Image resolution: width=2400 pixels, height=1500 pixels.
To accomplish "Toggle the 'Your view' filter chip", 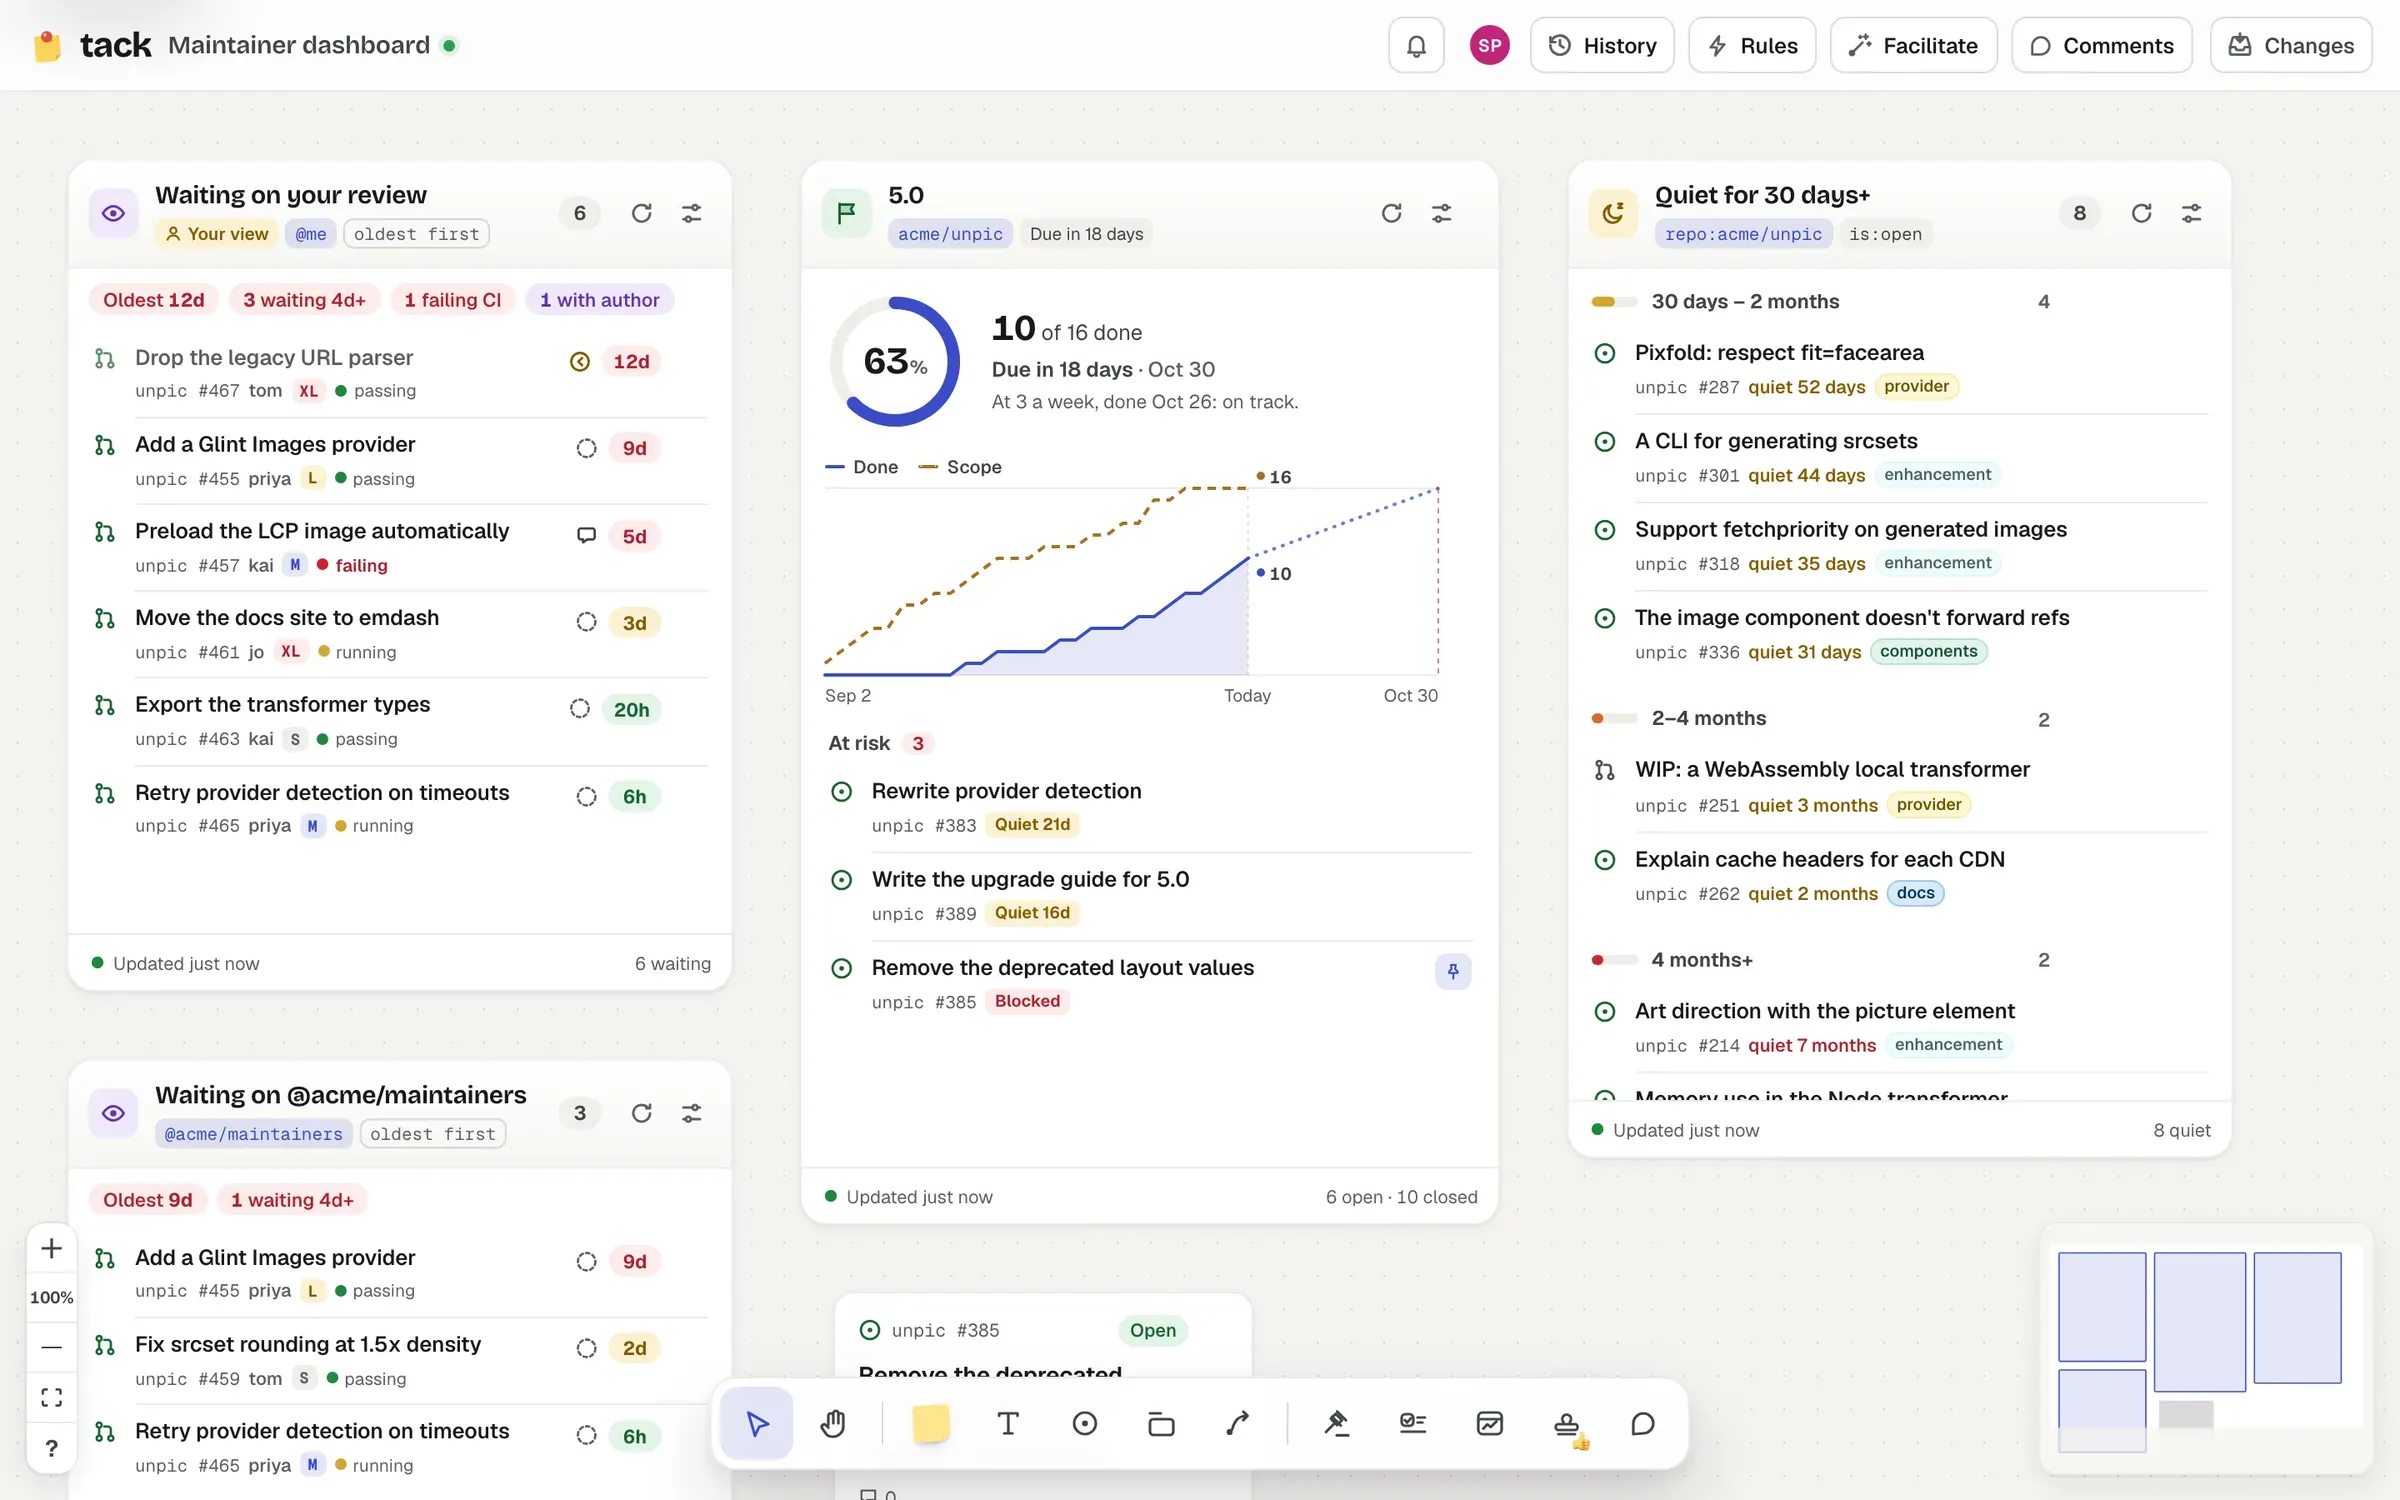I will pos(217,234).
